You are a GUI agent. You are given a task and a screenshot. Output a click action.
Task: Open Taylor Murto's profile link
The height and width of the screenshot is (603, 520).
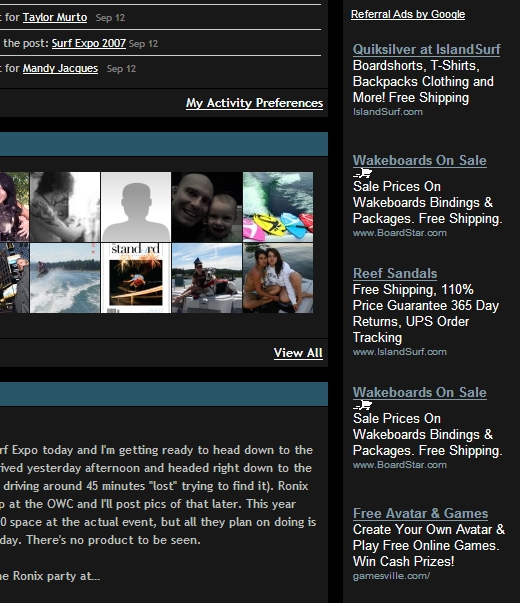point(55,17)
